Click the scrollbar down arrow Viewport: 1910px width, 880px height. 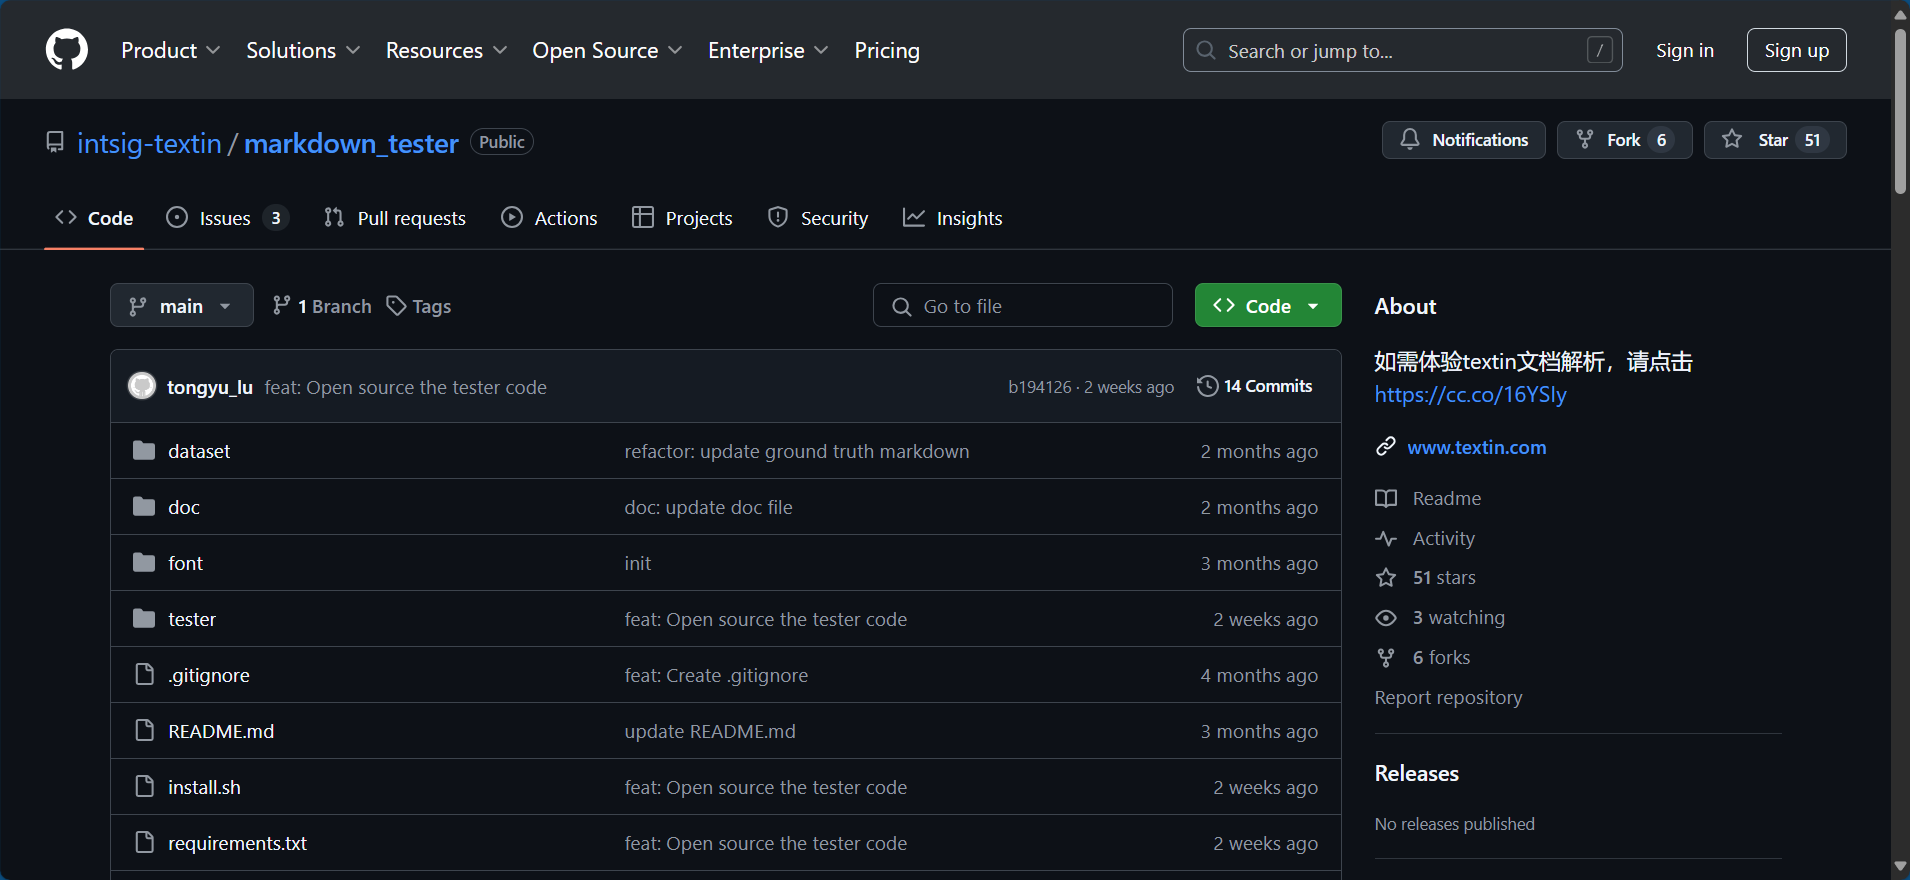click(1900, 867)
